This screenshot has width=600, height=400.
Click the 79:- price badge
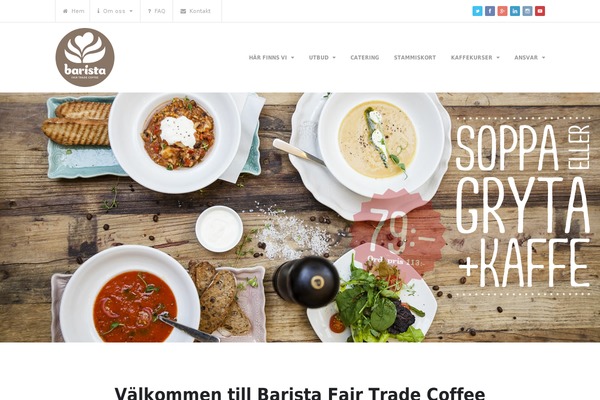[398, 232]
